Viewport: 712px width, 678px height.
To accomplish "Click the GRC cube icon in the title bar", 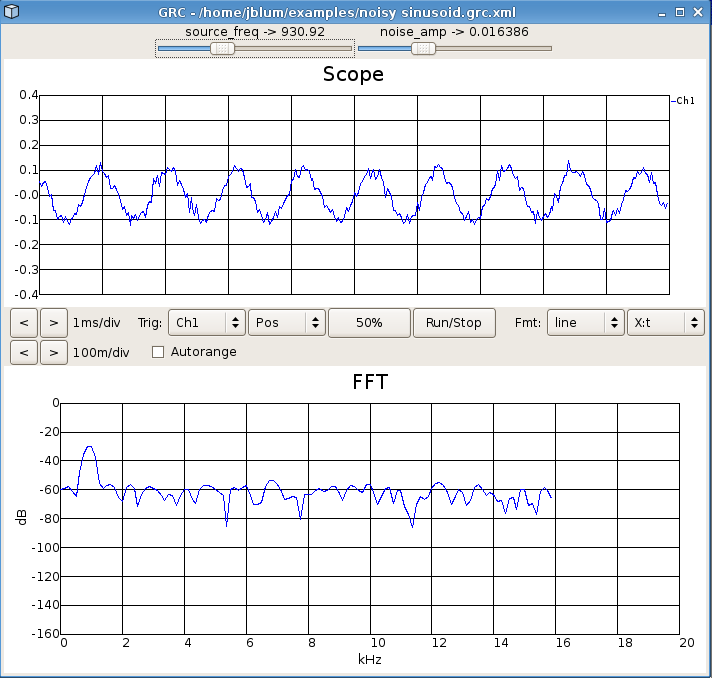I will tap(11, 11).
